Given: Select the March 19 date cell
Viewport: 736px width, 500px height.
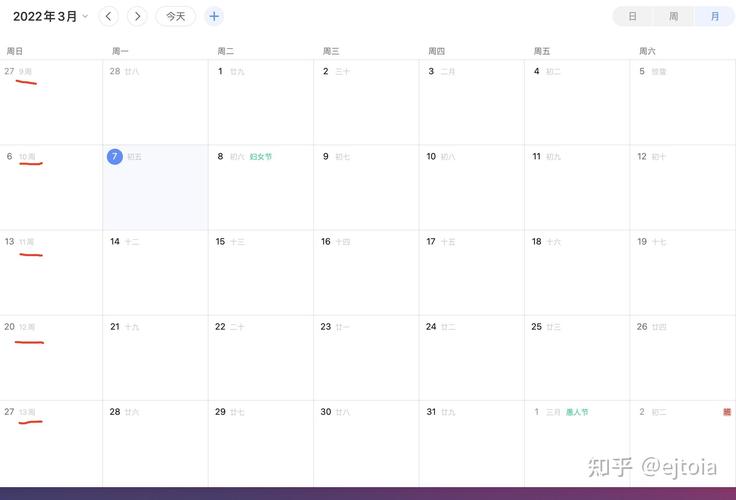Looking at the screenshot, I should [x=682, y=272].
